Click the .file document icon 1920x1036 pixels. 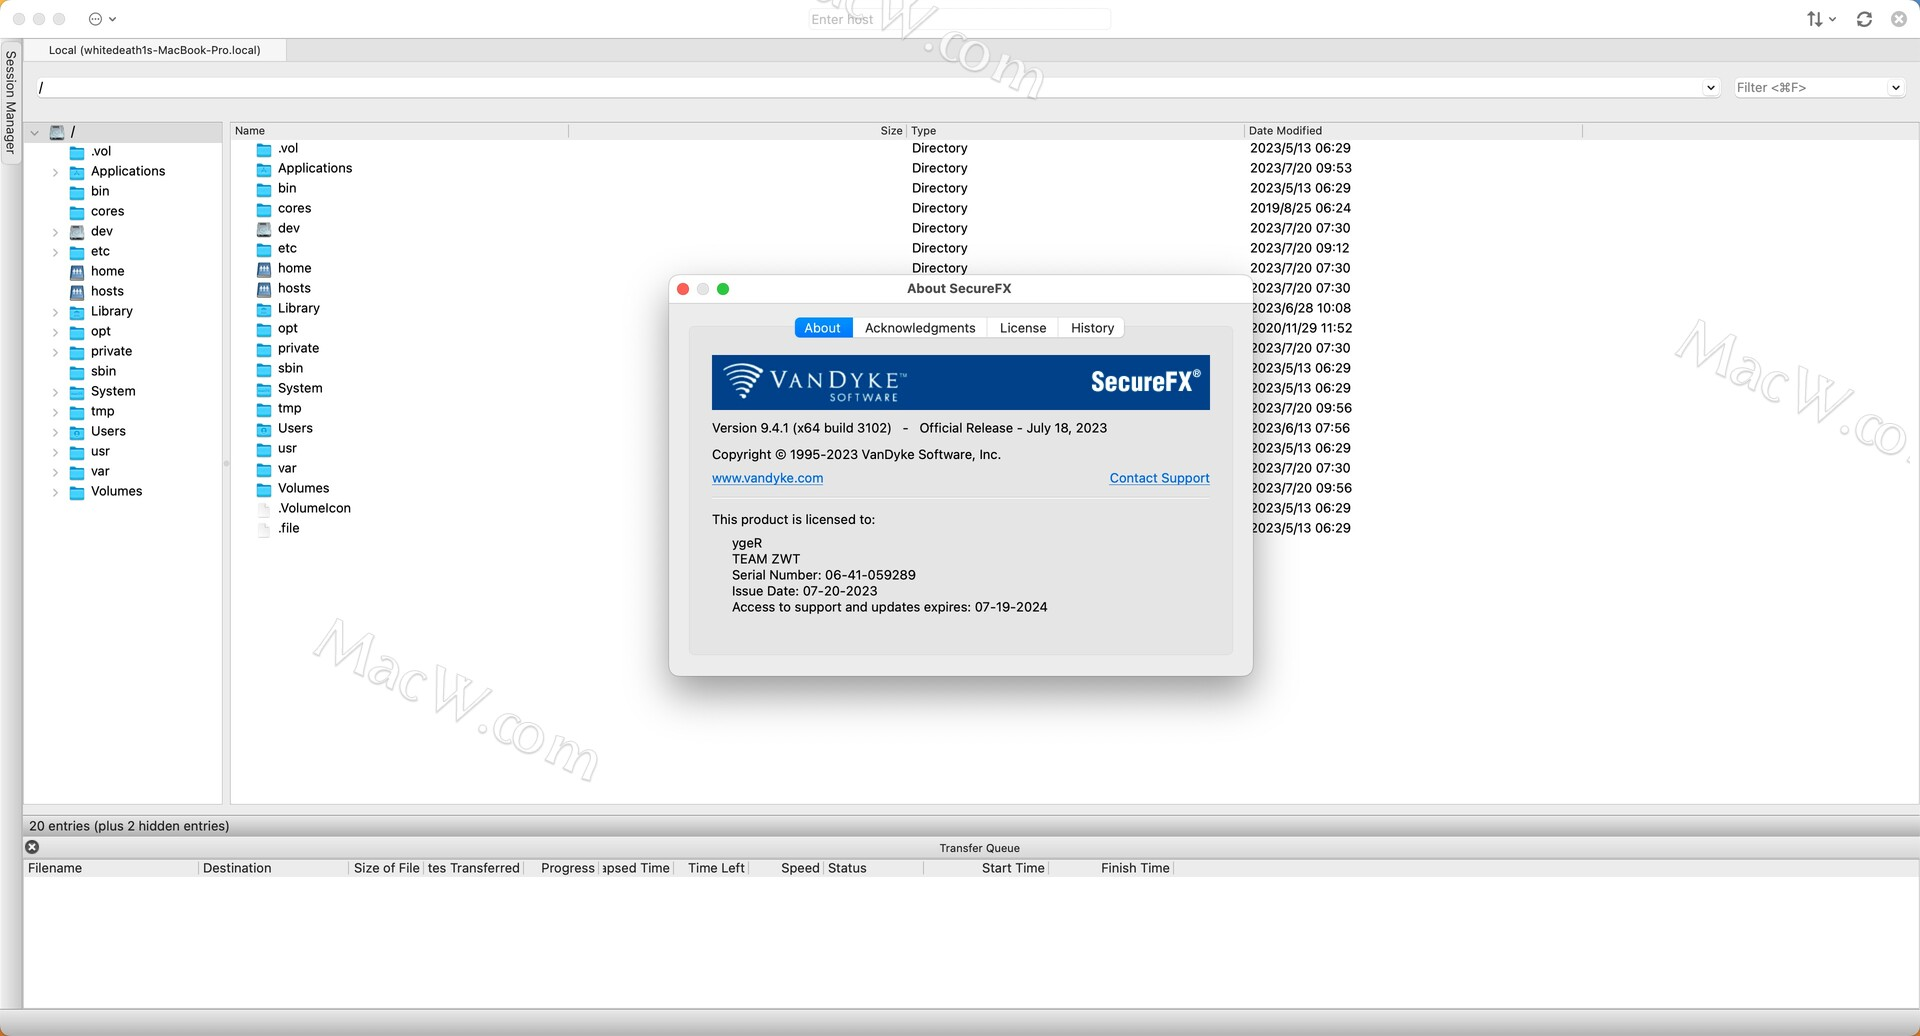(264, 529)
